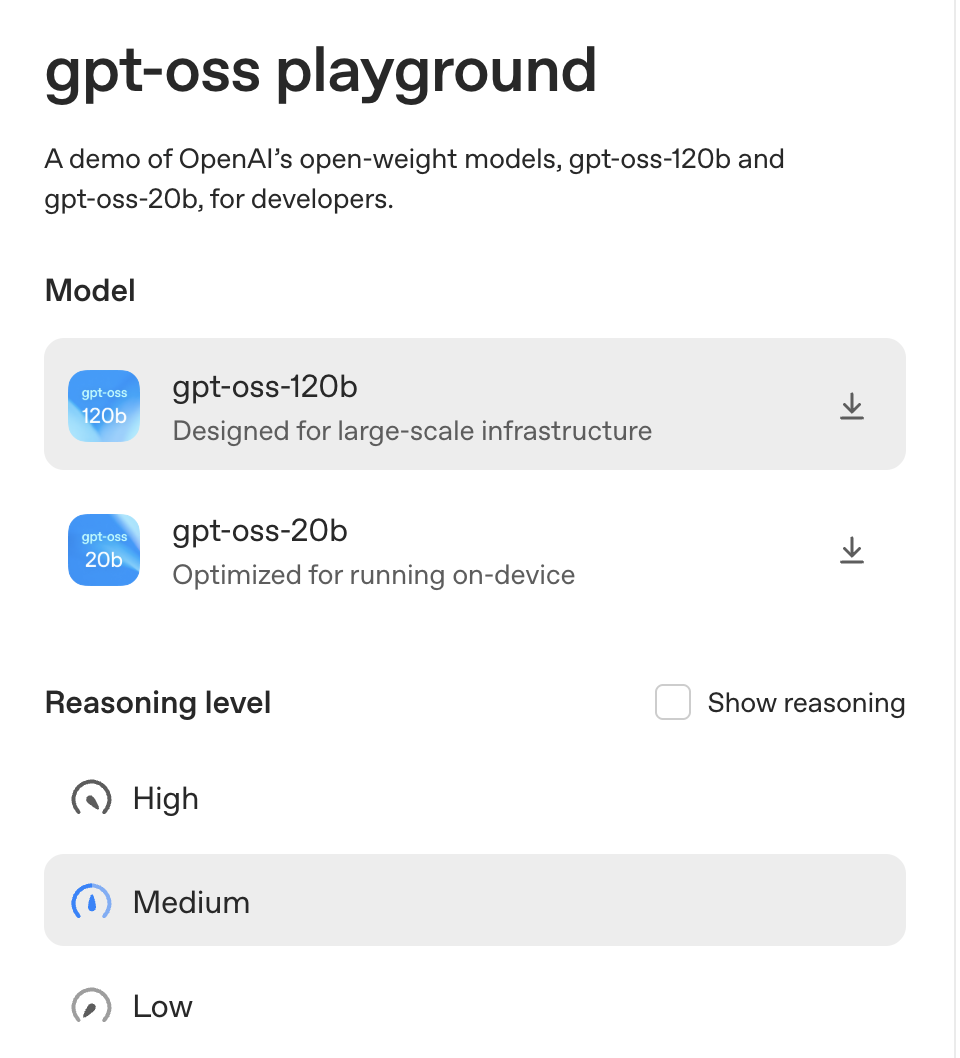The height and width of the screenshot is (1058, 960).
Task: Click the 'Reasoning level' section label
Action: tap(158, 703)
